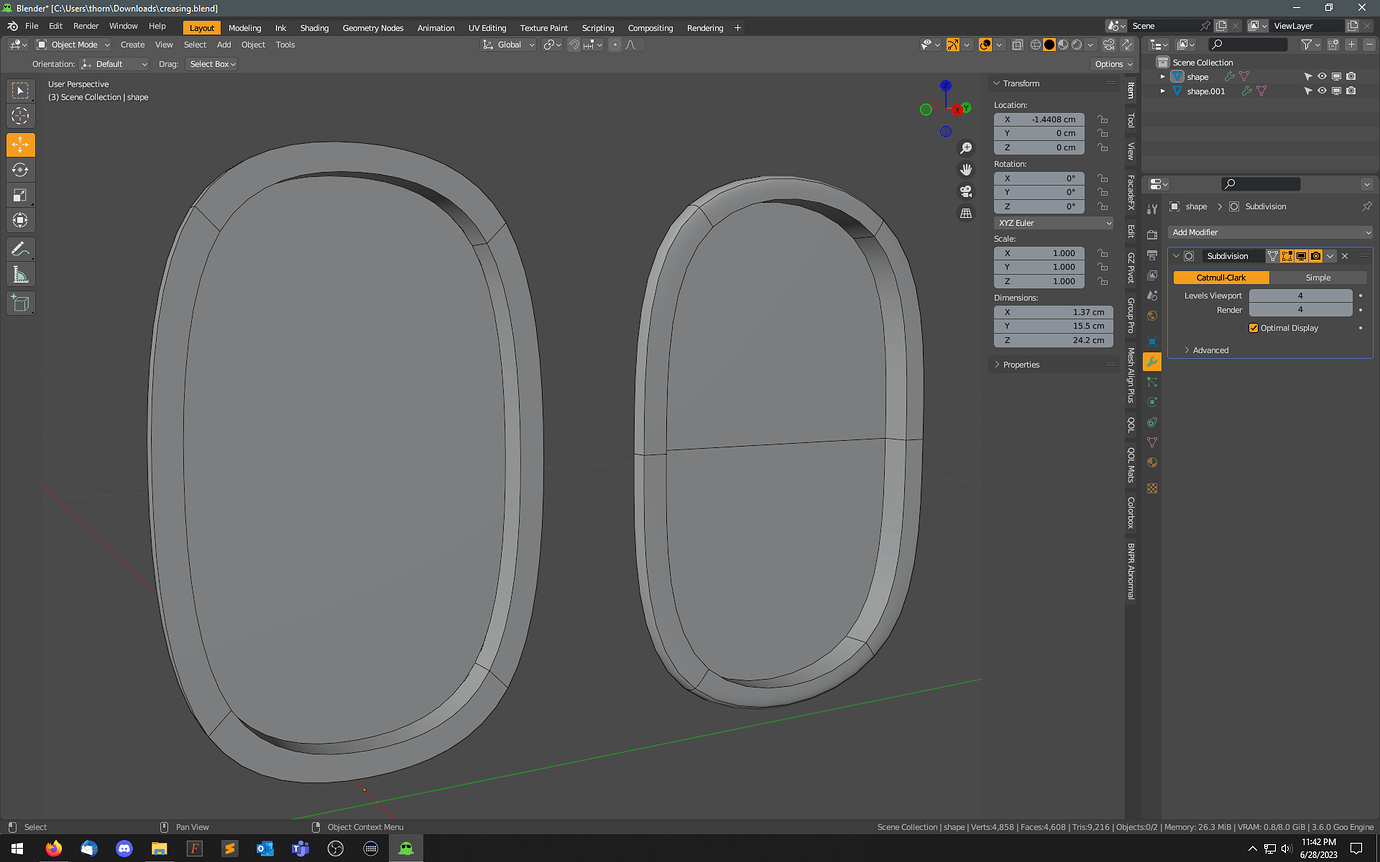The height and width of the screenshot is (862, 1380).
Task: Select the Cursor tool in viewport toolbar
Action: pos(20,115)
